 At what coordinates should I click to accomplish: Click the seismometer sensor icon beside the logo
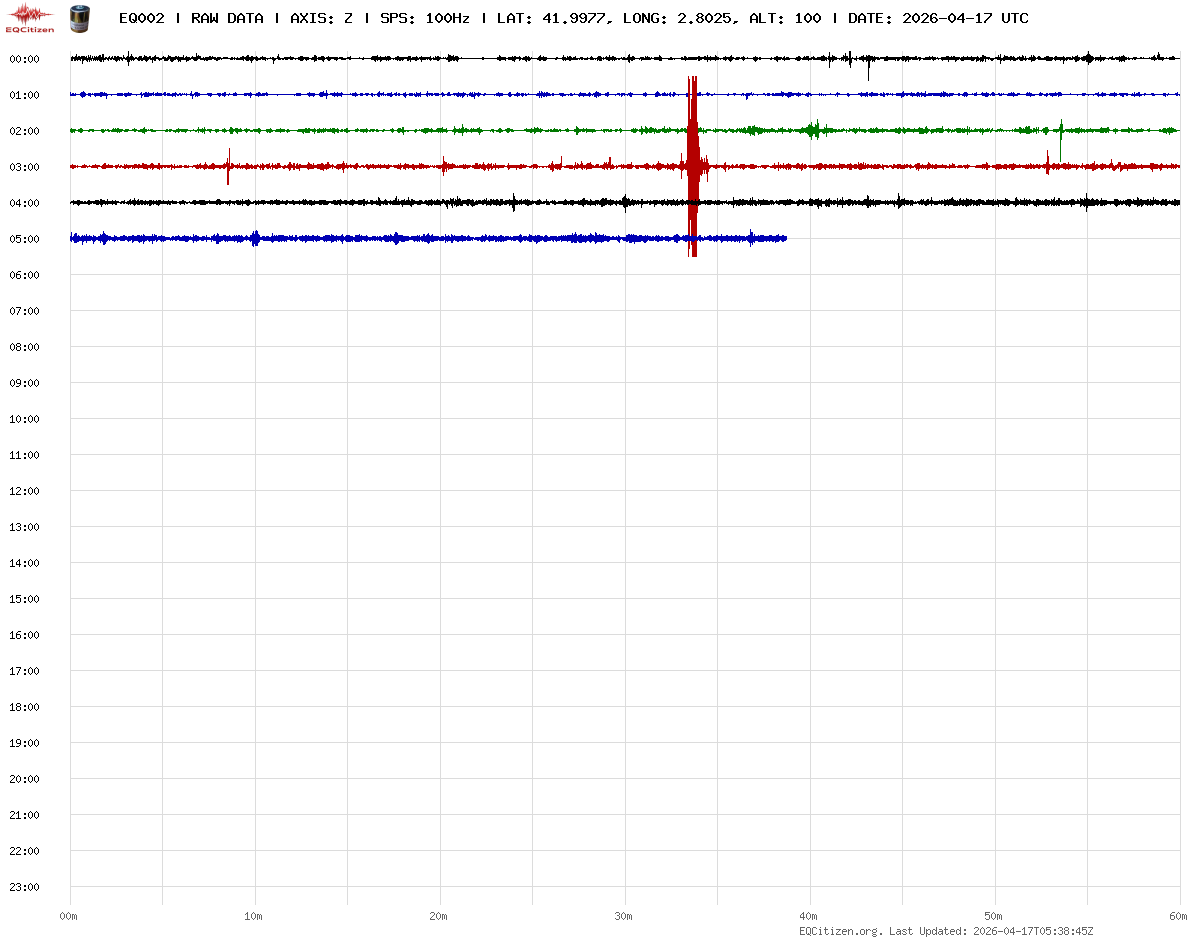point(78,18)
